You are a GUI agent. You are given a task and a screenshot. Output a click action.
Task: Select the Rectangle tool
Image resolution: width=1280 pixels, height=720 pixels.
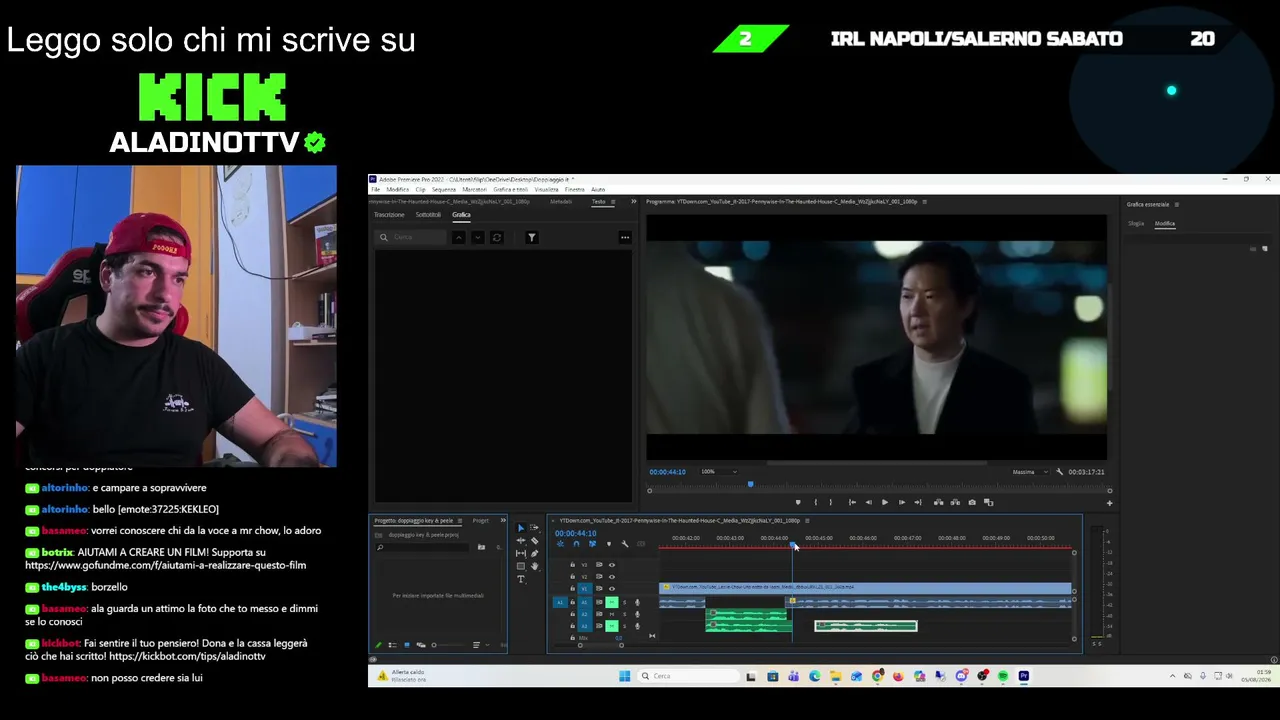pyautogui.click(x=520, y=566)
